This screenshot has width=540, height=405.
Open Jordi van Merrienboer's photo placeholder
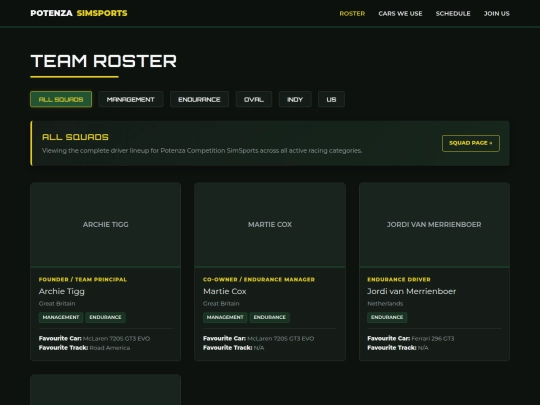click(434, 225)
